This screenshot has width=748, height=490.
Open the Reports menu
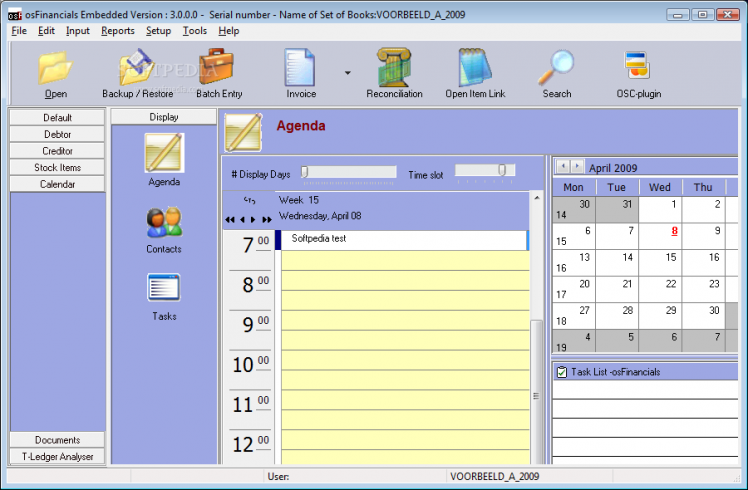[x=118, y=31]
